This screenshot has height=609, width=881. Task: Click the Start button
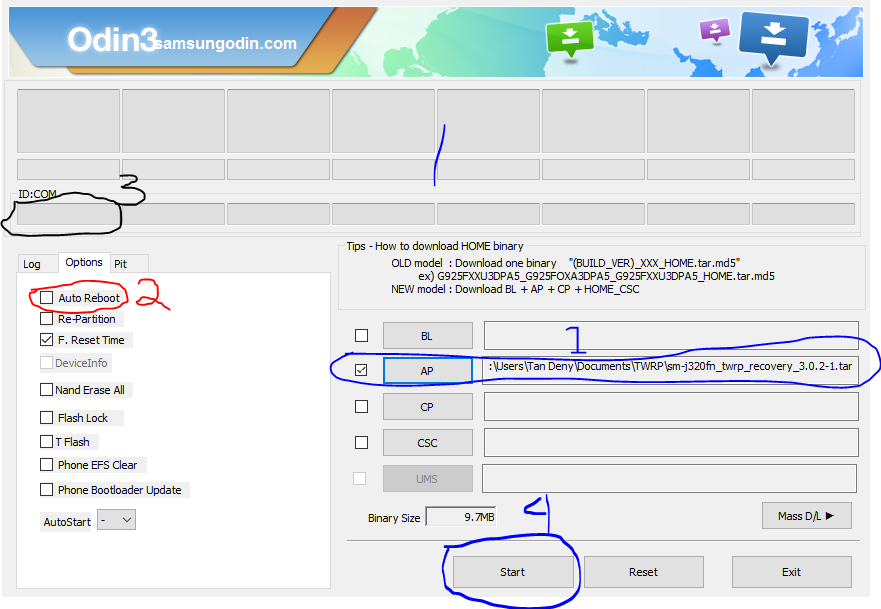[512, 572]
